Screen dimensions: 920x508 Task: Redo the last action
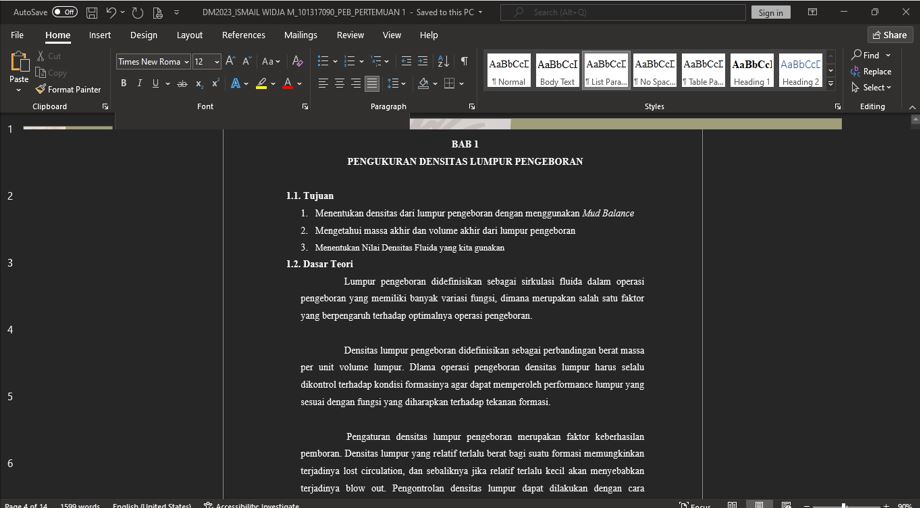point(137,12)
